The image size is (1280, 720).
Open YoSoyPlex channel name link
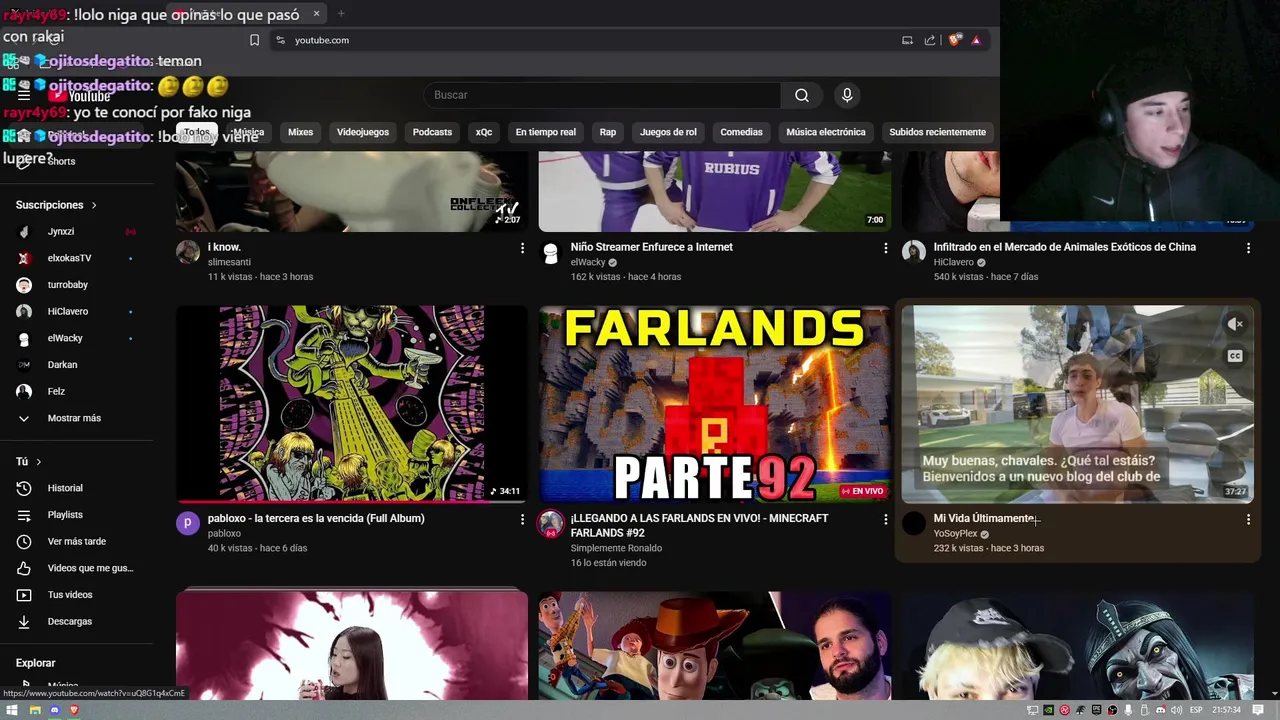(x=955, y=534)
